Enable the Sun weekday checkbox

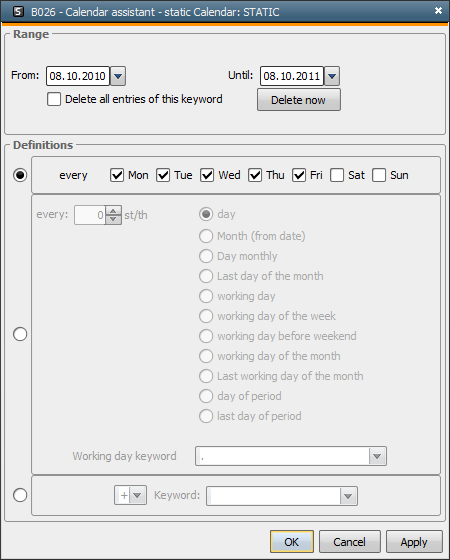tap(379, 175)
